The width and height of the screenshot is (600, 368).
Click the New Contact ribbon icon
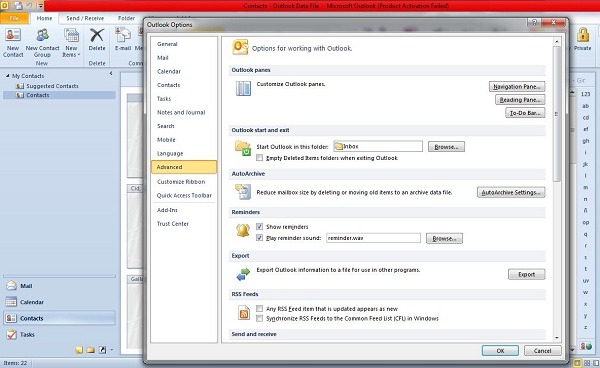click(13, 43)
